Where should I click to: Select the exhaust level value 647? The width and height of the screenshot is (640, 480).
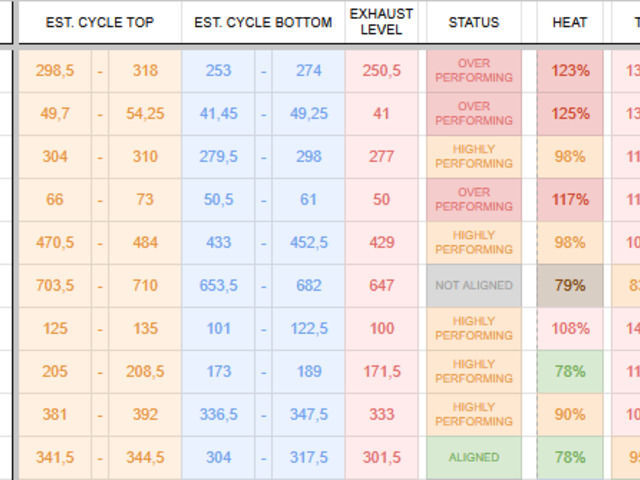[381, 286]
